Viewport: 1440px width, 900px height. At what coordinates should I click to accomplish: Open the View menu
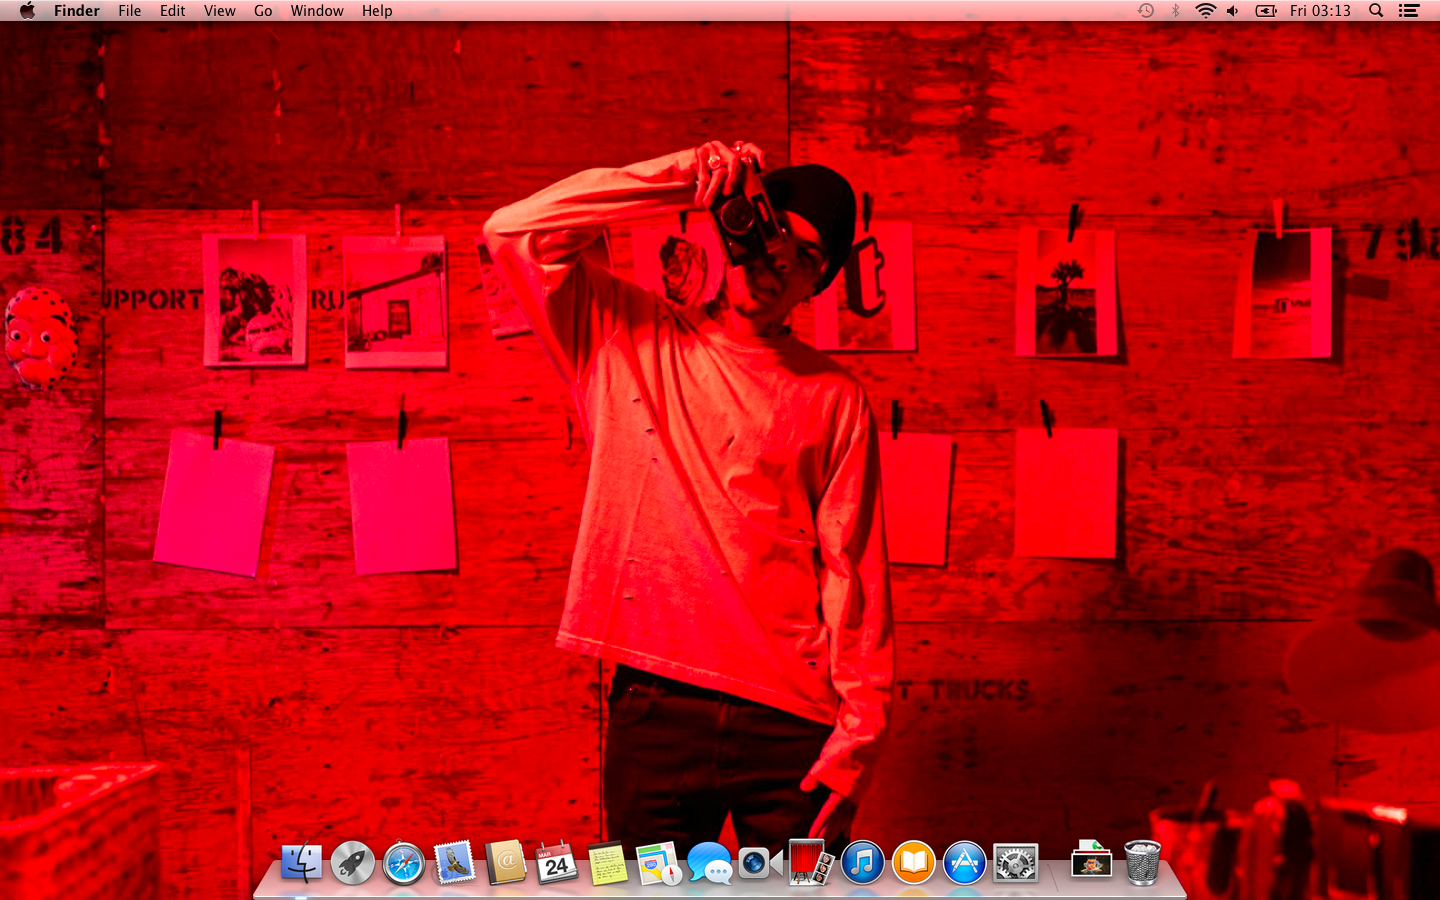tap(220, 11)
